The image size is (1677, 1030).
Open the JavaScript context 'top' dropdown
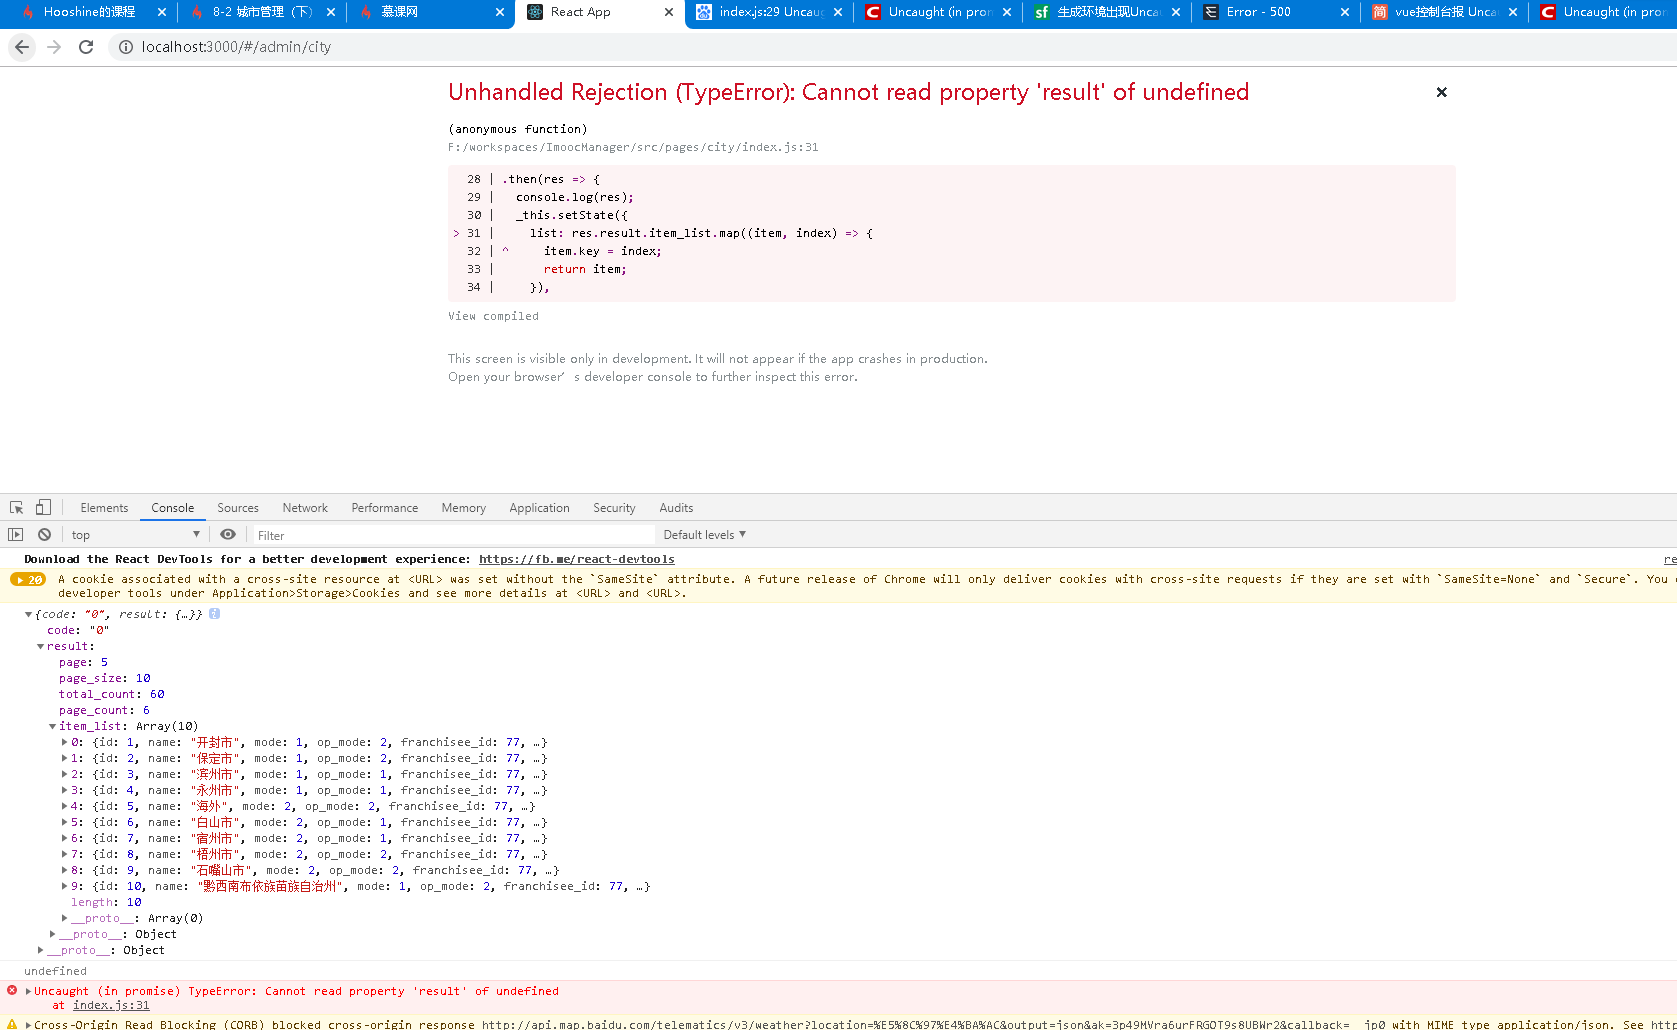(x=135, y=535)
